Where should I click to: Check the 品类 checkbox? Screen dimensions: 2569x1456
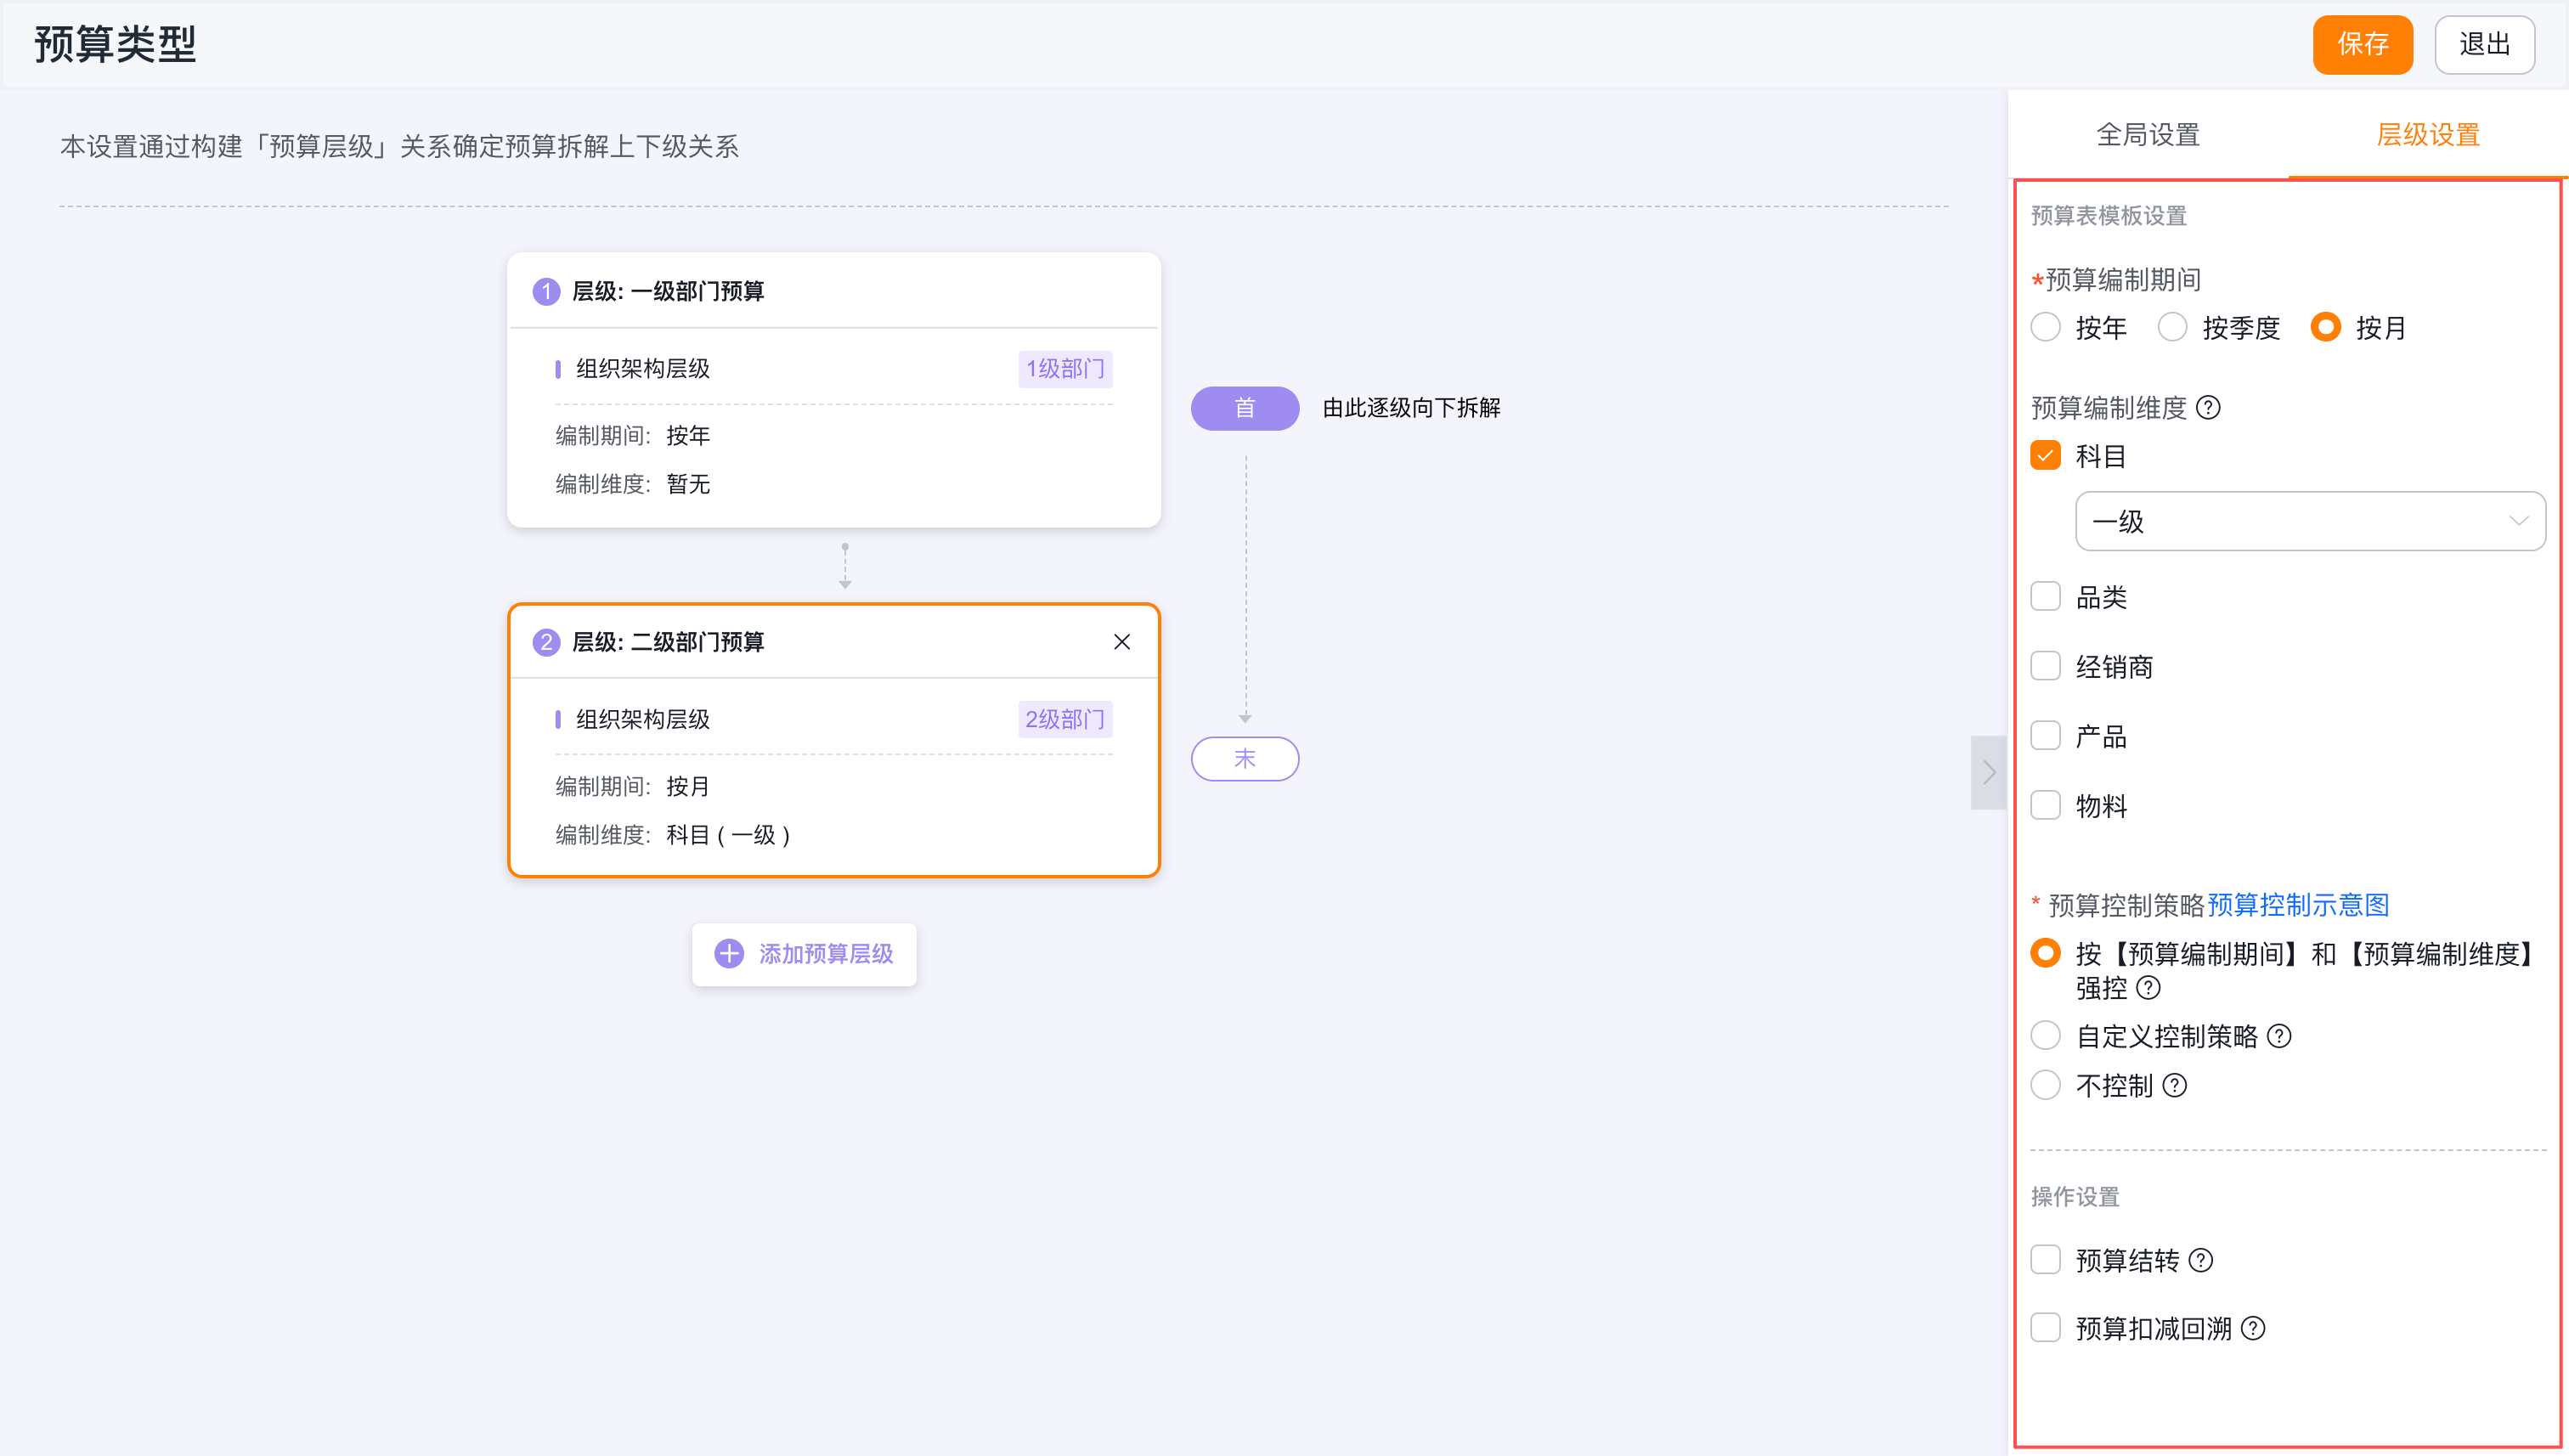2046,597
